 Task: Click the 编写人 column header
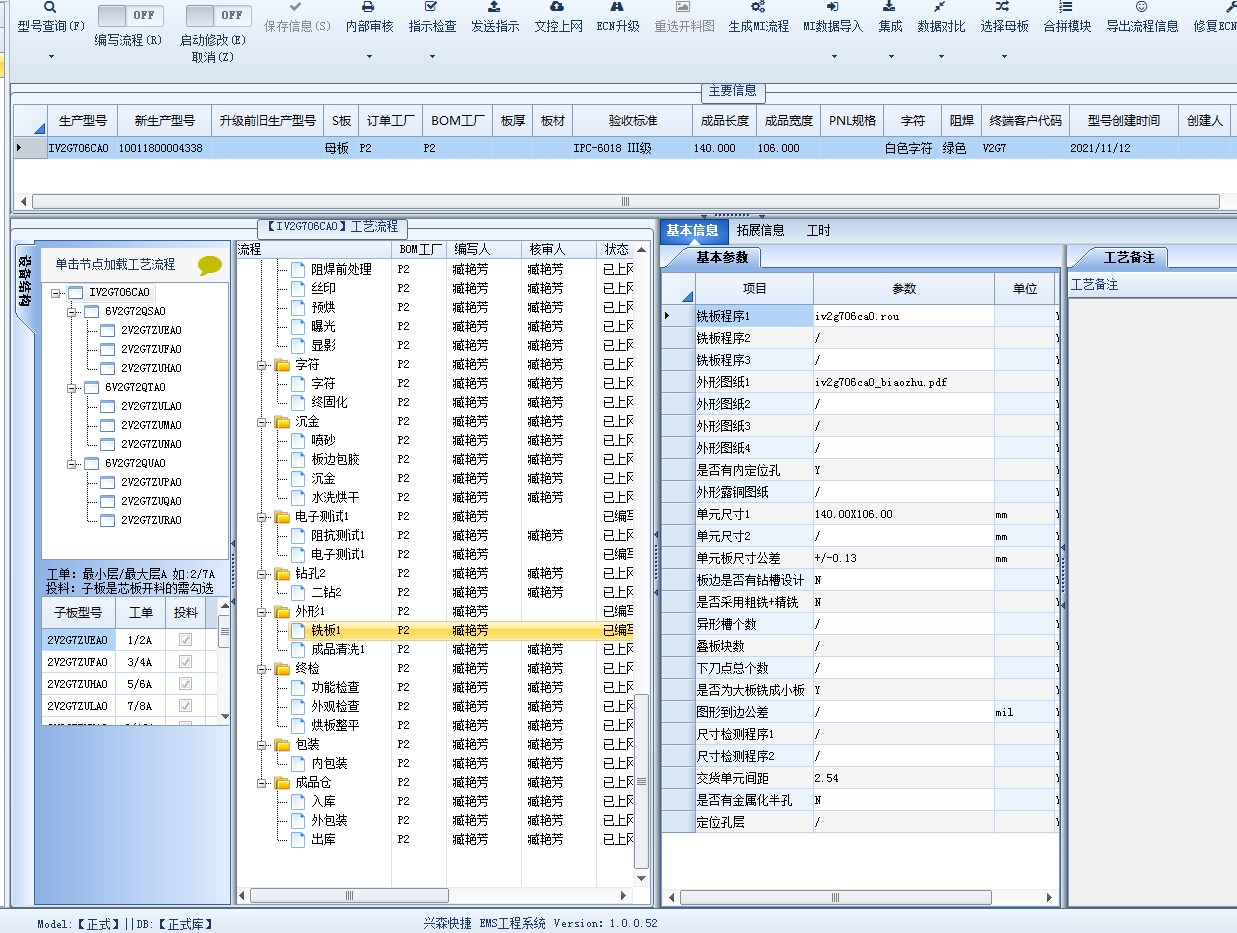tap(484, 249)
